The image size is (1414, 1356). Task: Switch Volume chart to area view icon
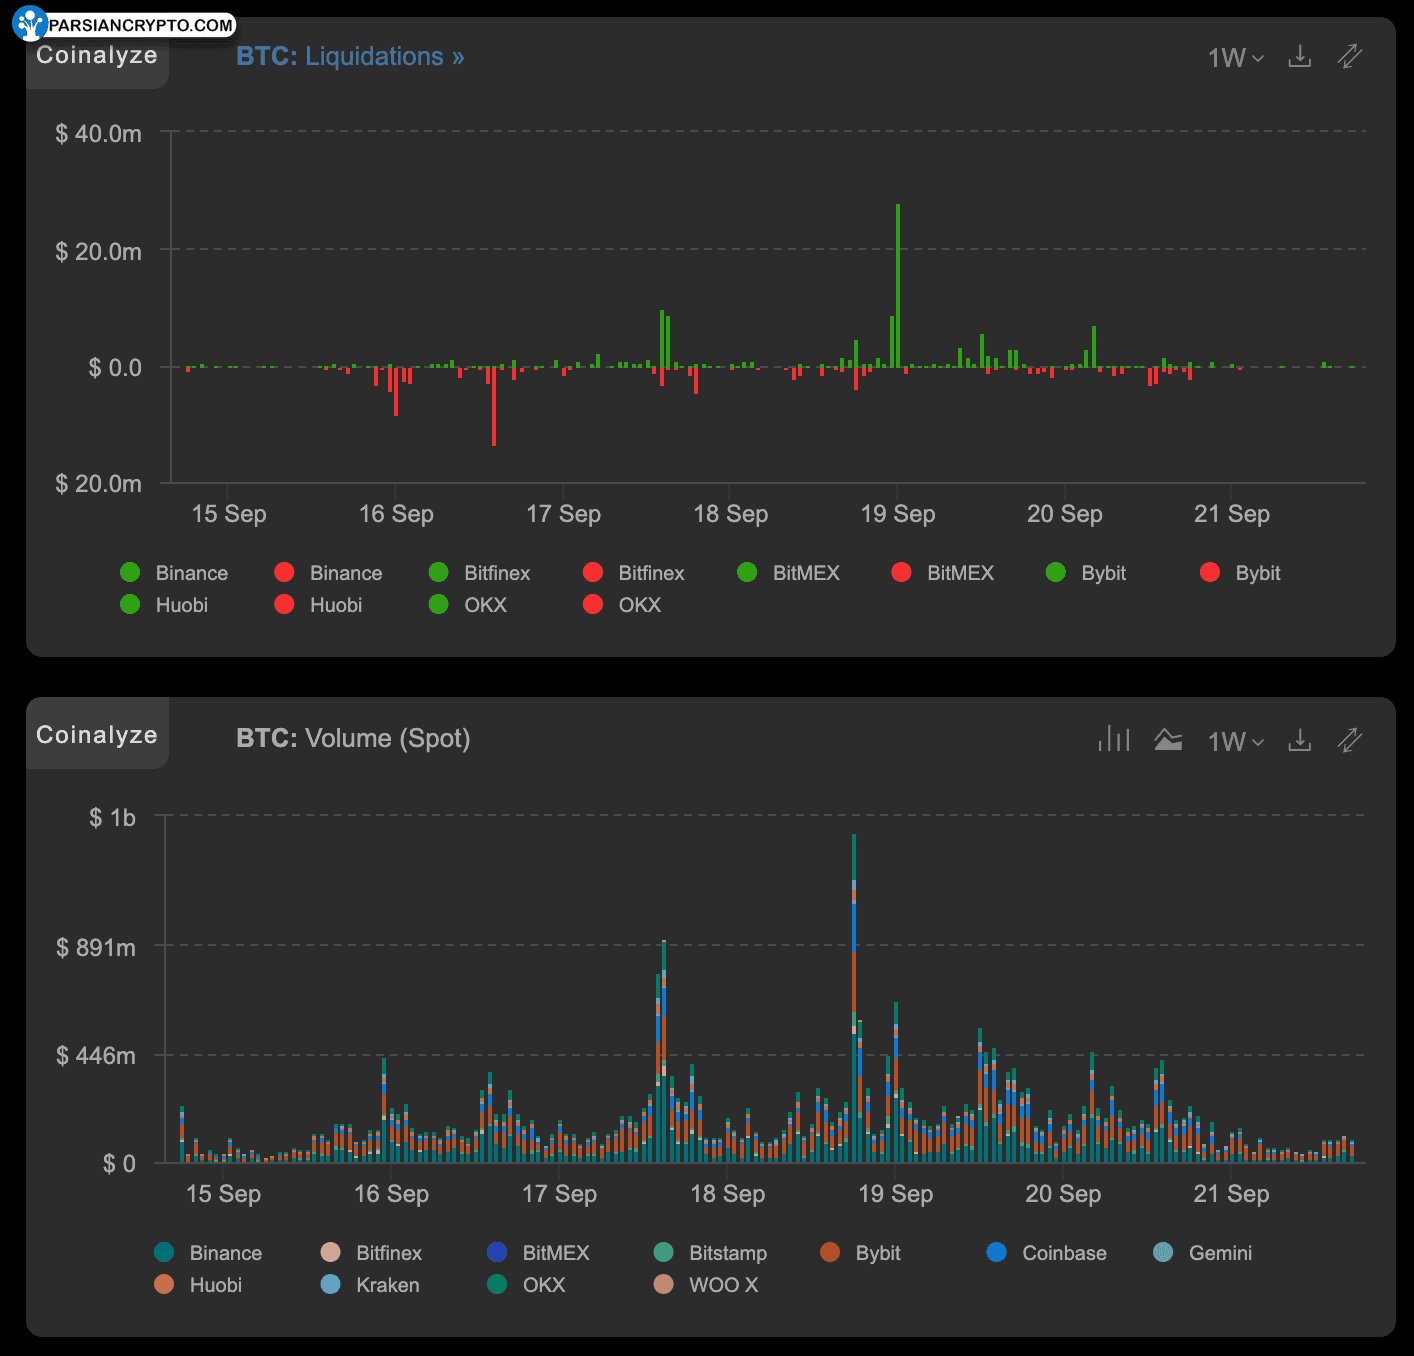[1168, 739]
